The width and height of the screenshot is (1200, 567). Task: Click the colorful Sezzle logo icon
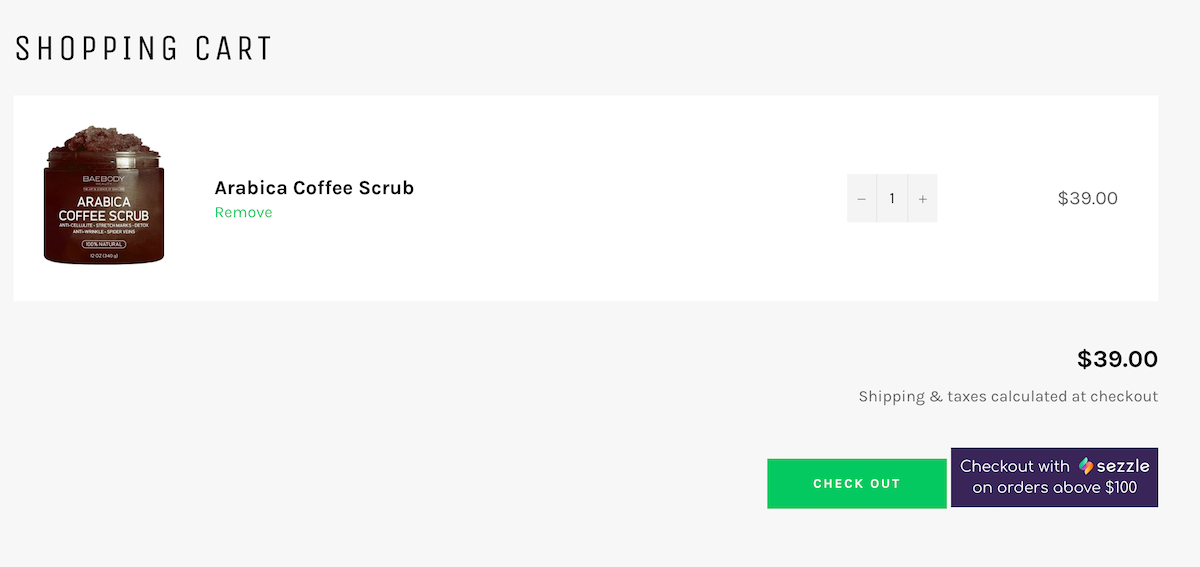[1087, 466]
